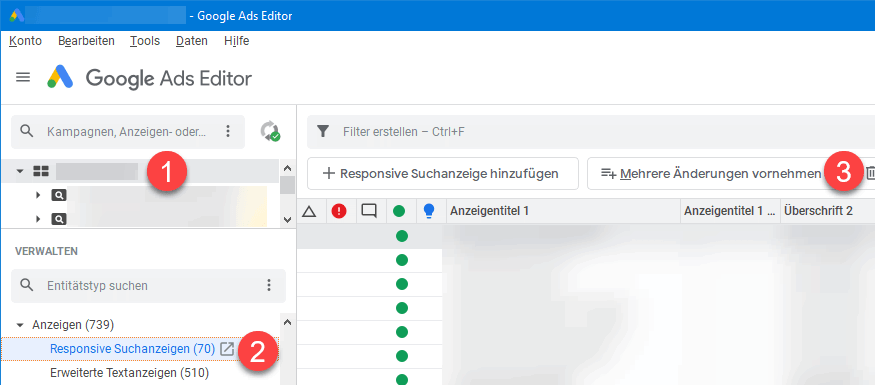Click the Google Ads Editor logo
This screenshot has height=385, width=875.
60,78
